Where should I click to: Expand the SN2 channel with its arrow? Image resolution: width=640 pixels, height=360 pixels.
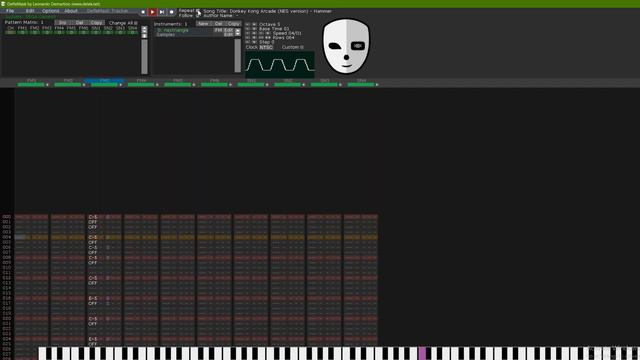[x=304, y=85]
